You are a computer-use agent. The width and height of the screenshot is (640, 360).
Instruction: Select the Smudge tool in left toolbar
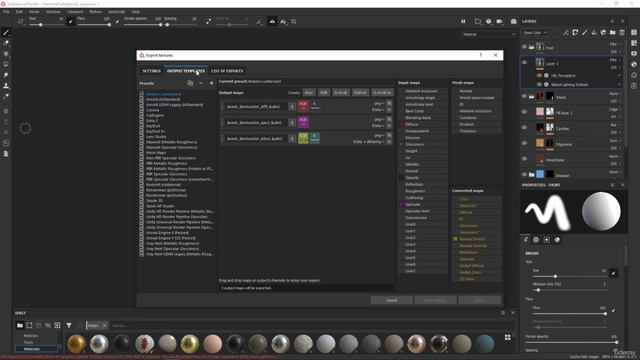click(6, 75)
